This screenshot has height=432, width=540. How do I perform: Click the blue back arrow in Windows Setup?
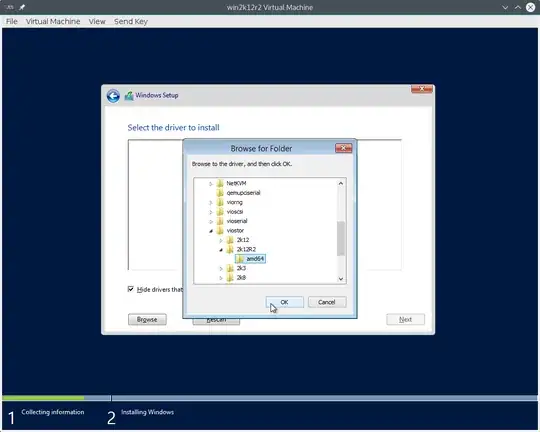click(x=113, y=96)
